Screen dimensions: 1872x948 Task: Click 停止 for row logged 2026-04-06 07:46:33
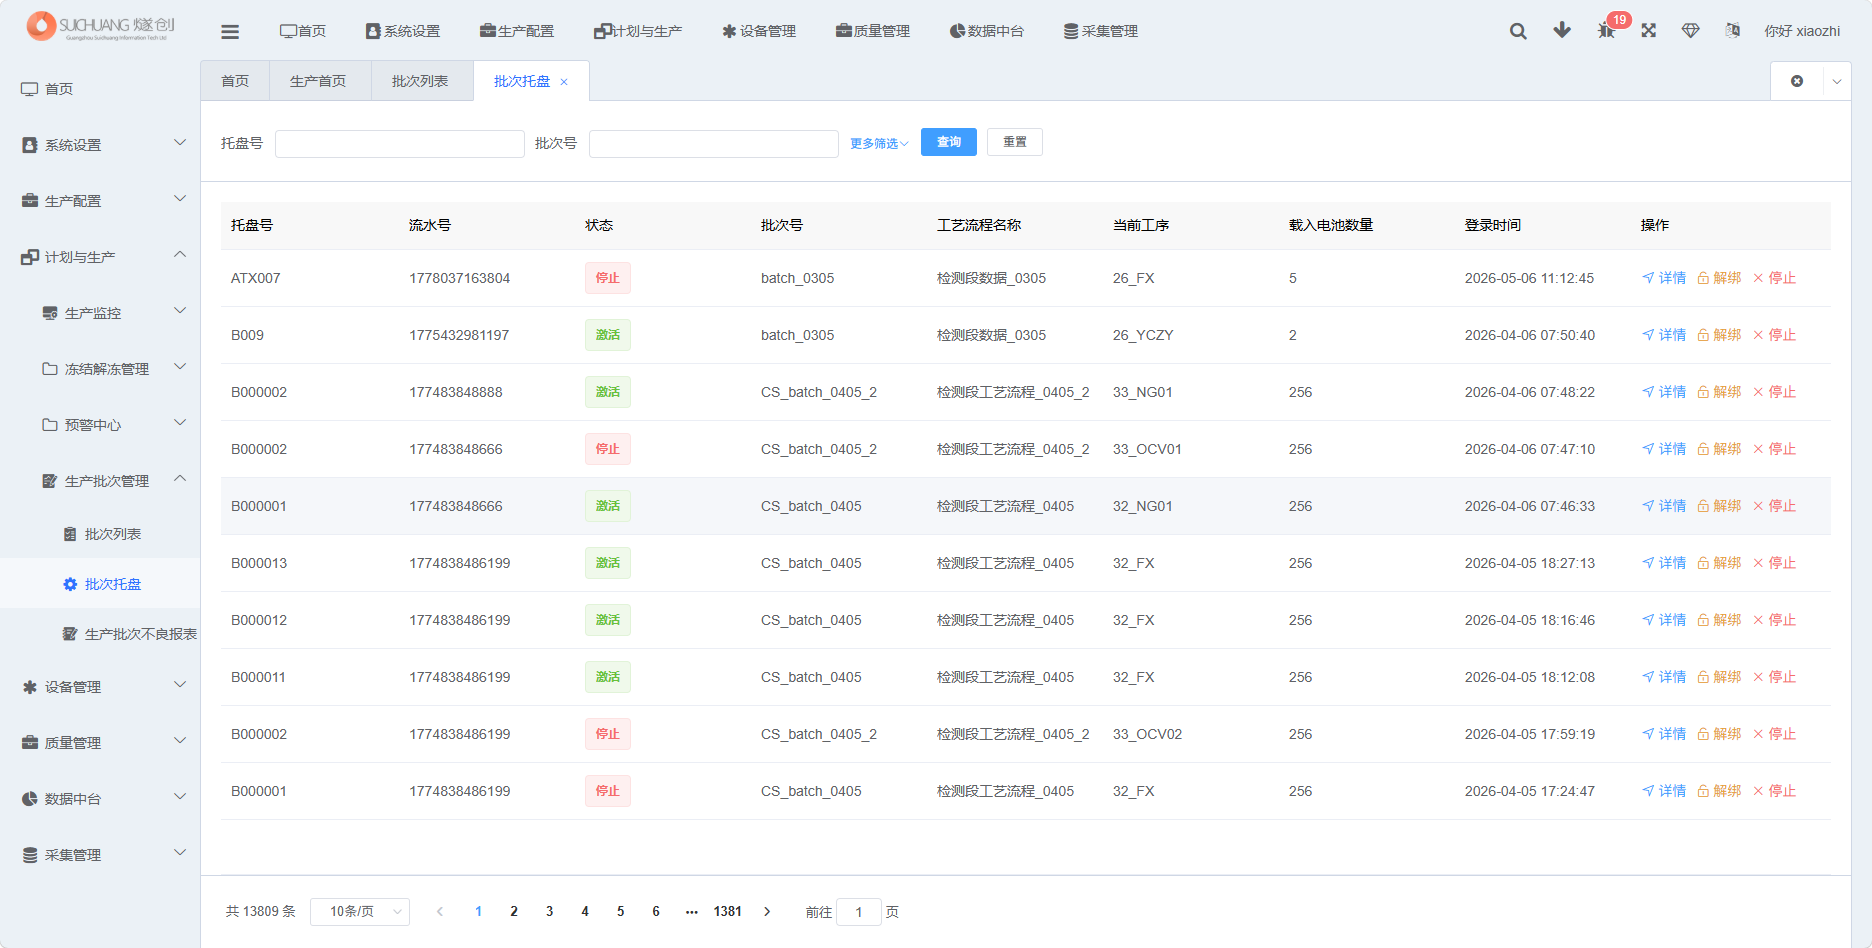(x=1774, y=506)
